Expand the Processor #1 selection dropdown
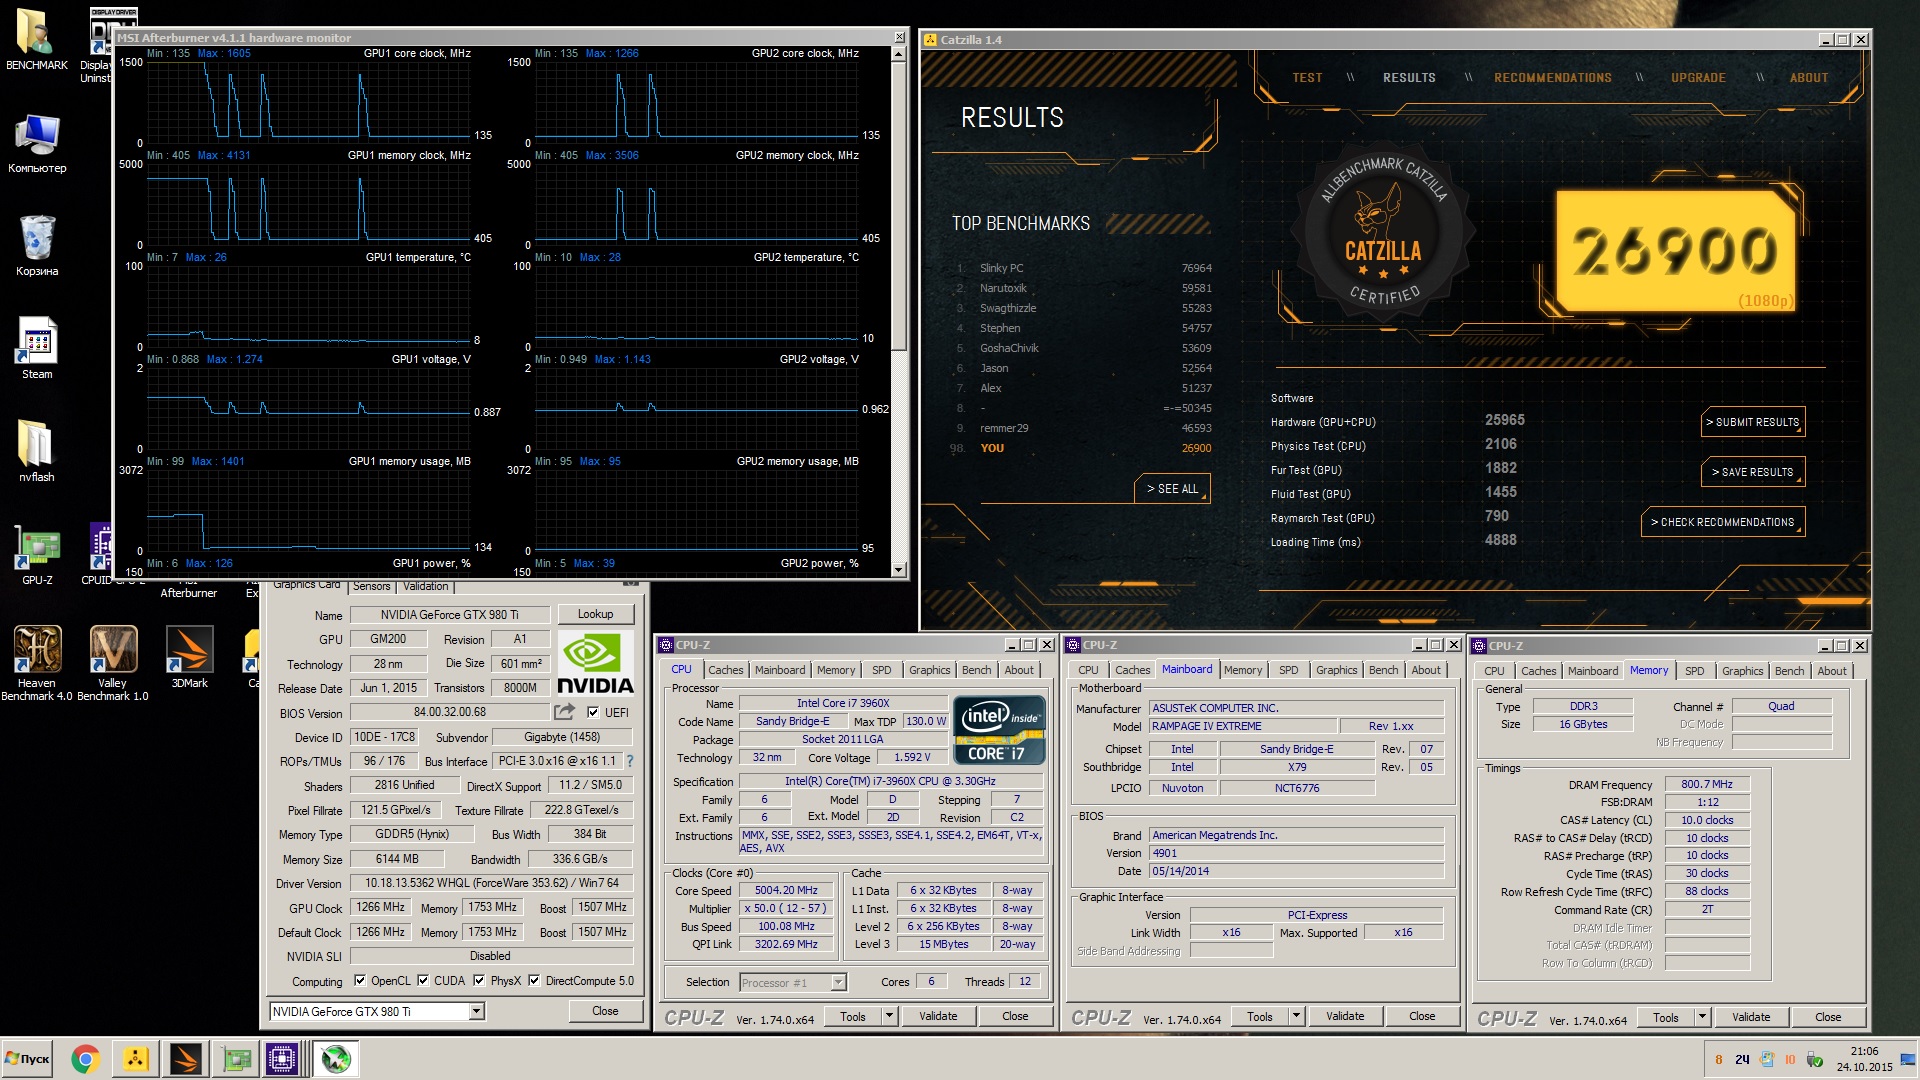The height and width of the screenshot is (1080, 1920). pos(838,983)
